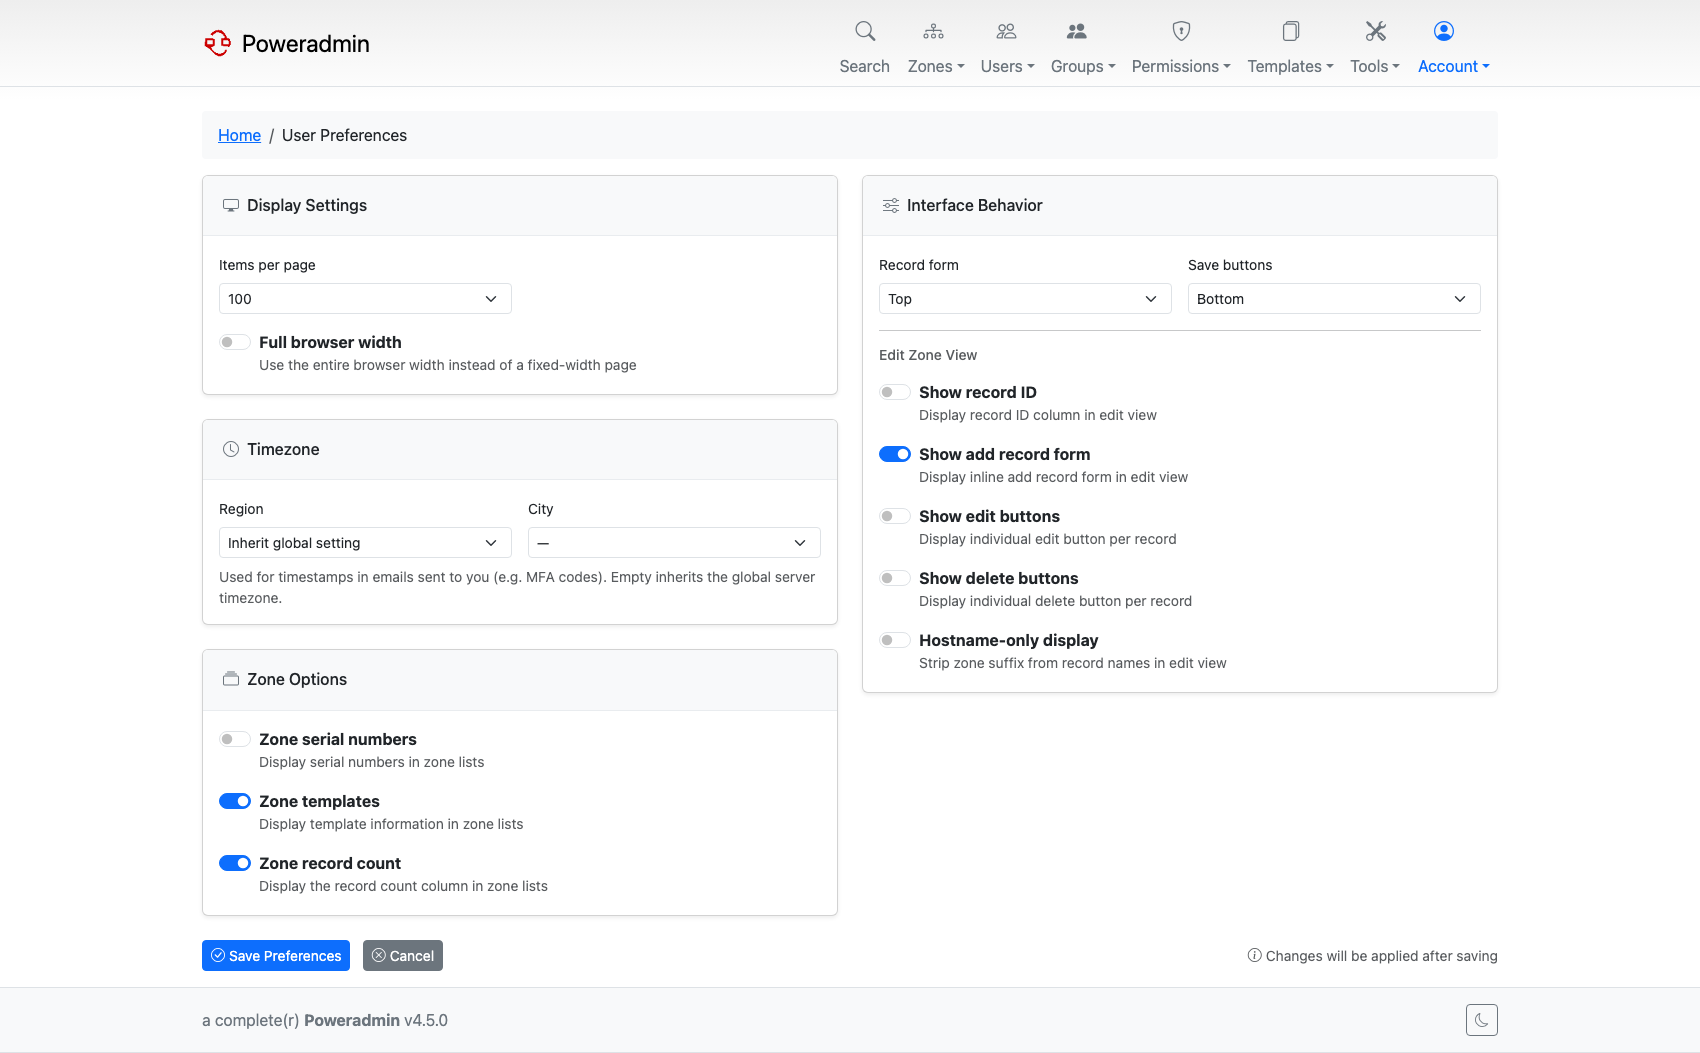The width and height of the screenshot is (1700, 1053).
Task: Click the Show edit buttons label
Action: [x=989, y=516]
